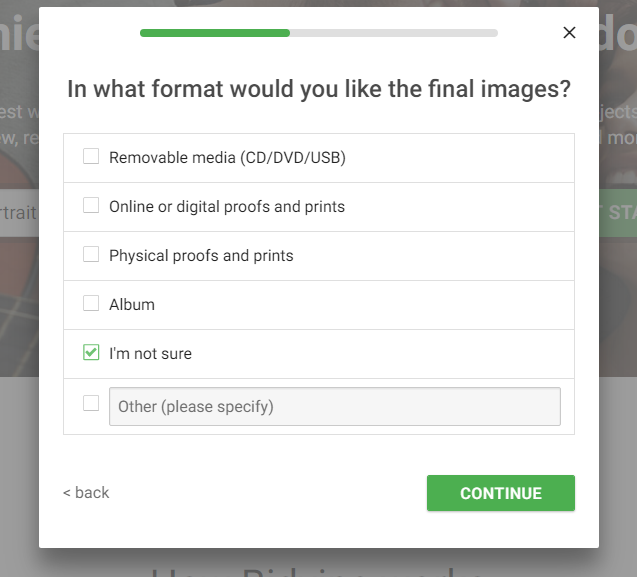Focus the Other (please specify) text field
Image resolution: width=637 pixels, height=577 pixels.
[x=335, y=406]
